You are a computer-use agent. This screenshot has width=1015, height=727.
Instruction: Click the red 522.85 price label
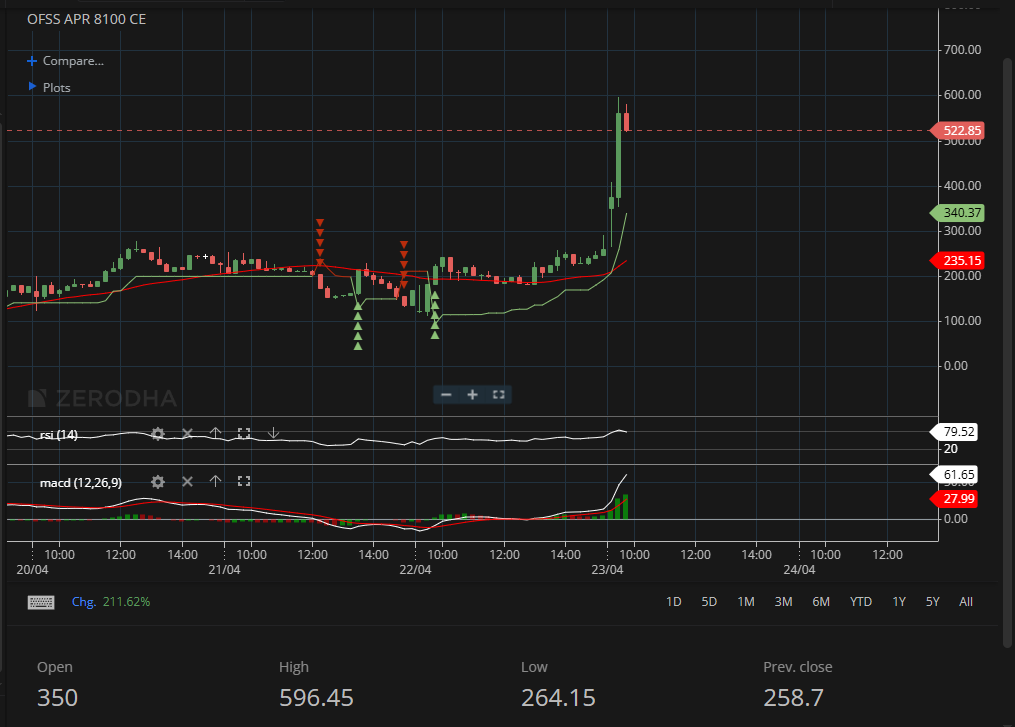pyautogui.click(x=958, y=130)
